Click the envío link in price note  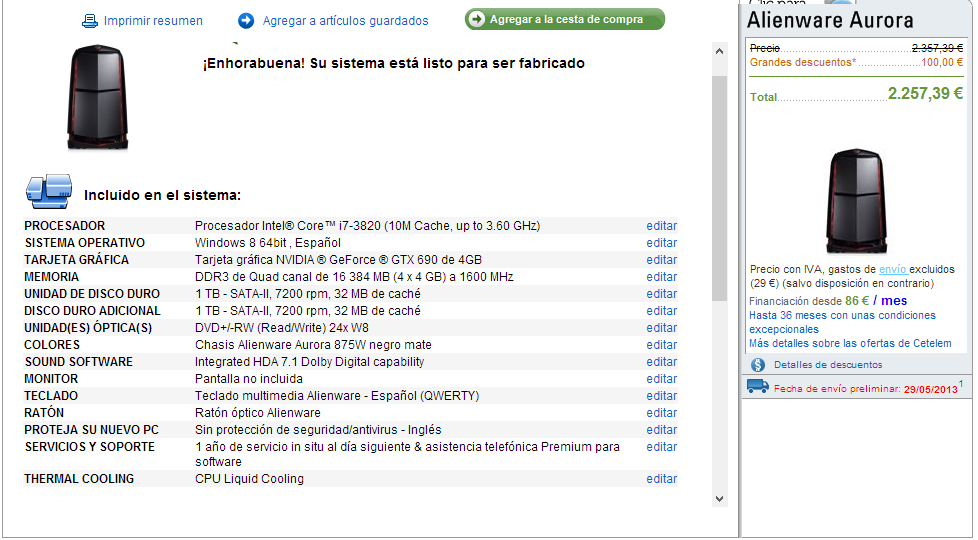pos(893,269)
